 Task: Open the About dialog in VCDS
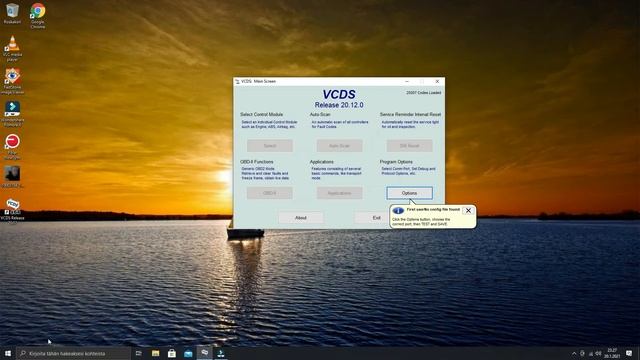click(x=301, y=218)
